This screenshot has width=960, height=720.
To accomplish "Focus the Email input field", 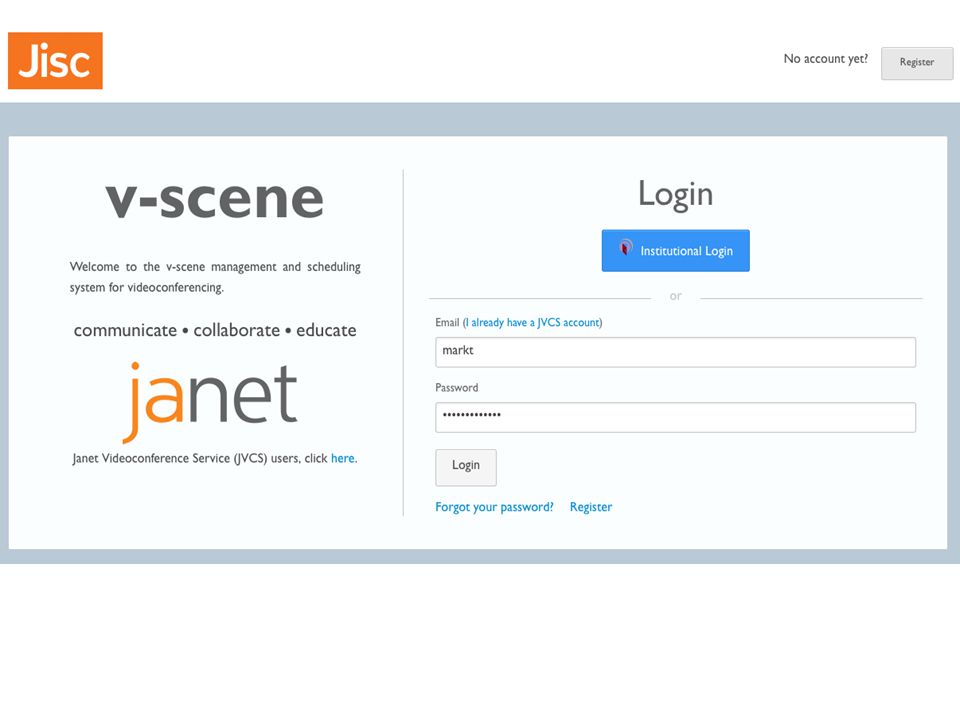I will 675,352.
